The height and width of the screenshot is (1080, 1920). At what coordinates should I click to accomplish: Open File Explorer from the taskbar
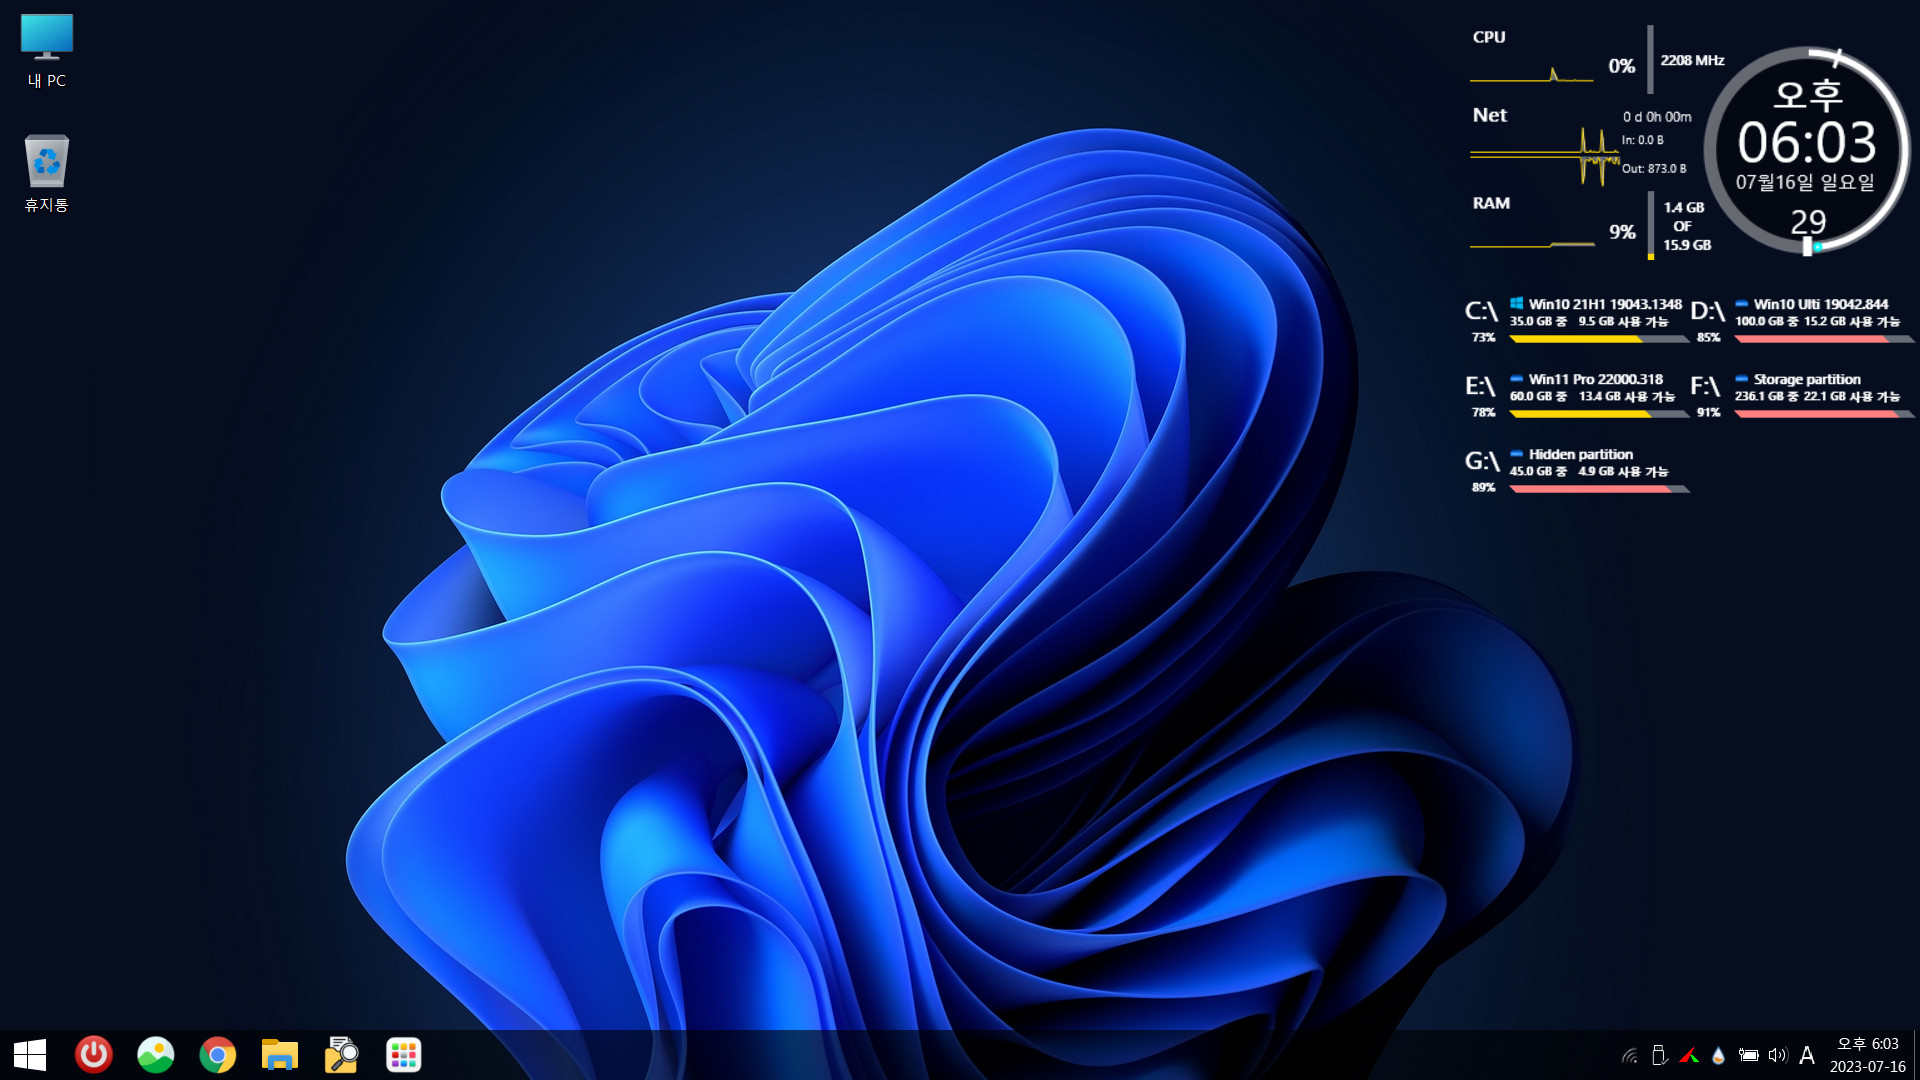(280, 1055)
